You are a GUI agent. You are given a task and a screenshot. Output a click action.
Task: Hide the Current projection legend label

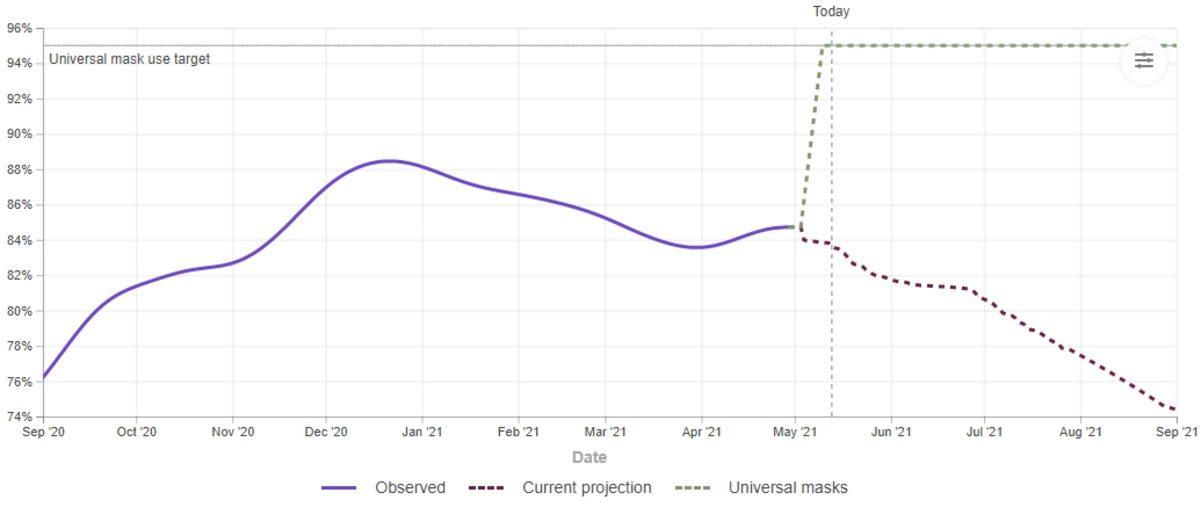coord(586,488)
